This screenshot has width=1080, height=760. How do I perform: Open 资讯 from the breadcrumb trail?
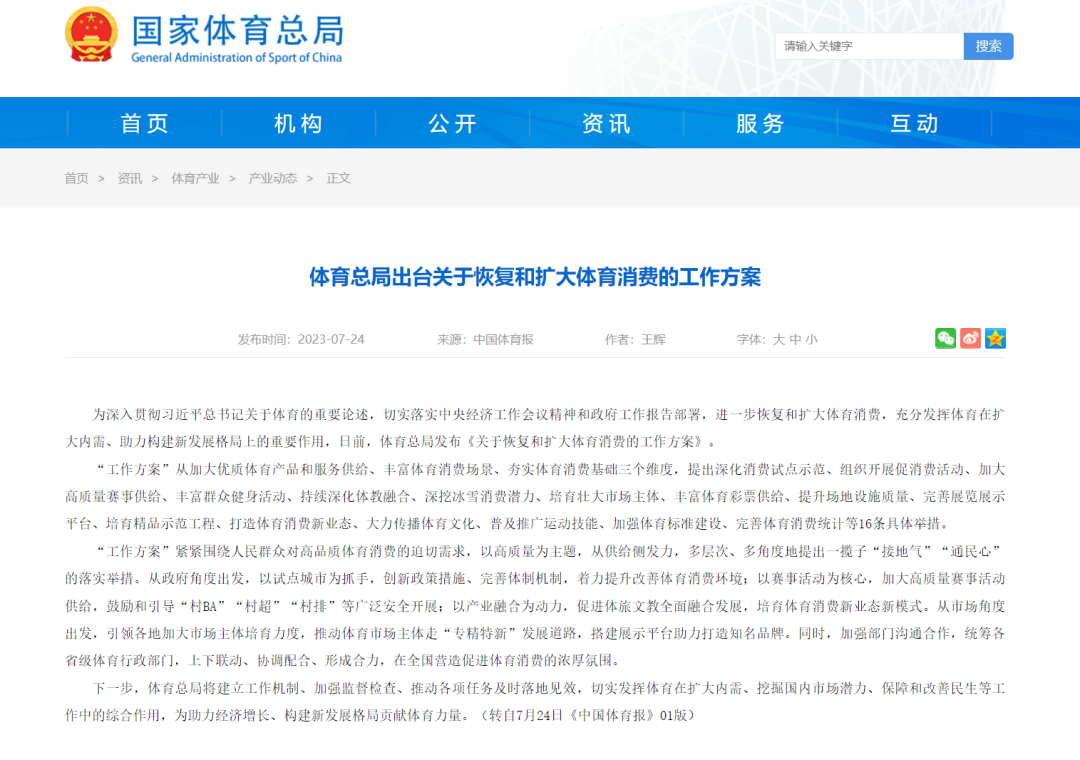click(x=129, y=178)
